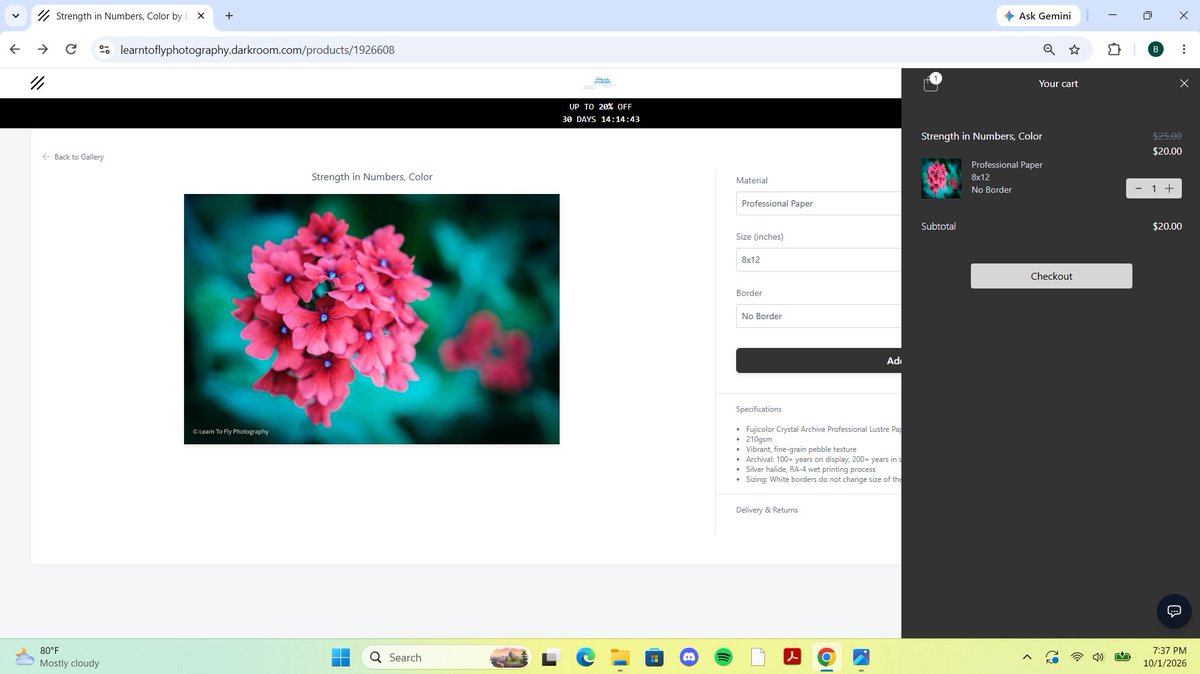The width and height of the screenshot is (1200, 674).
Task: Click the shopping bag cart icon
Action: tap(931, 83)
